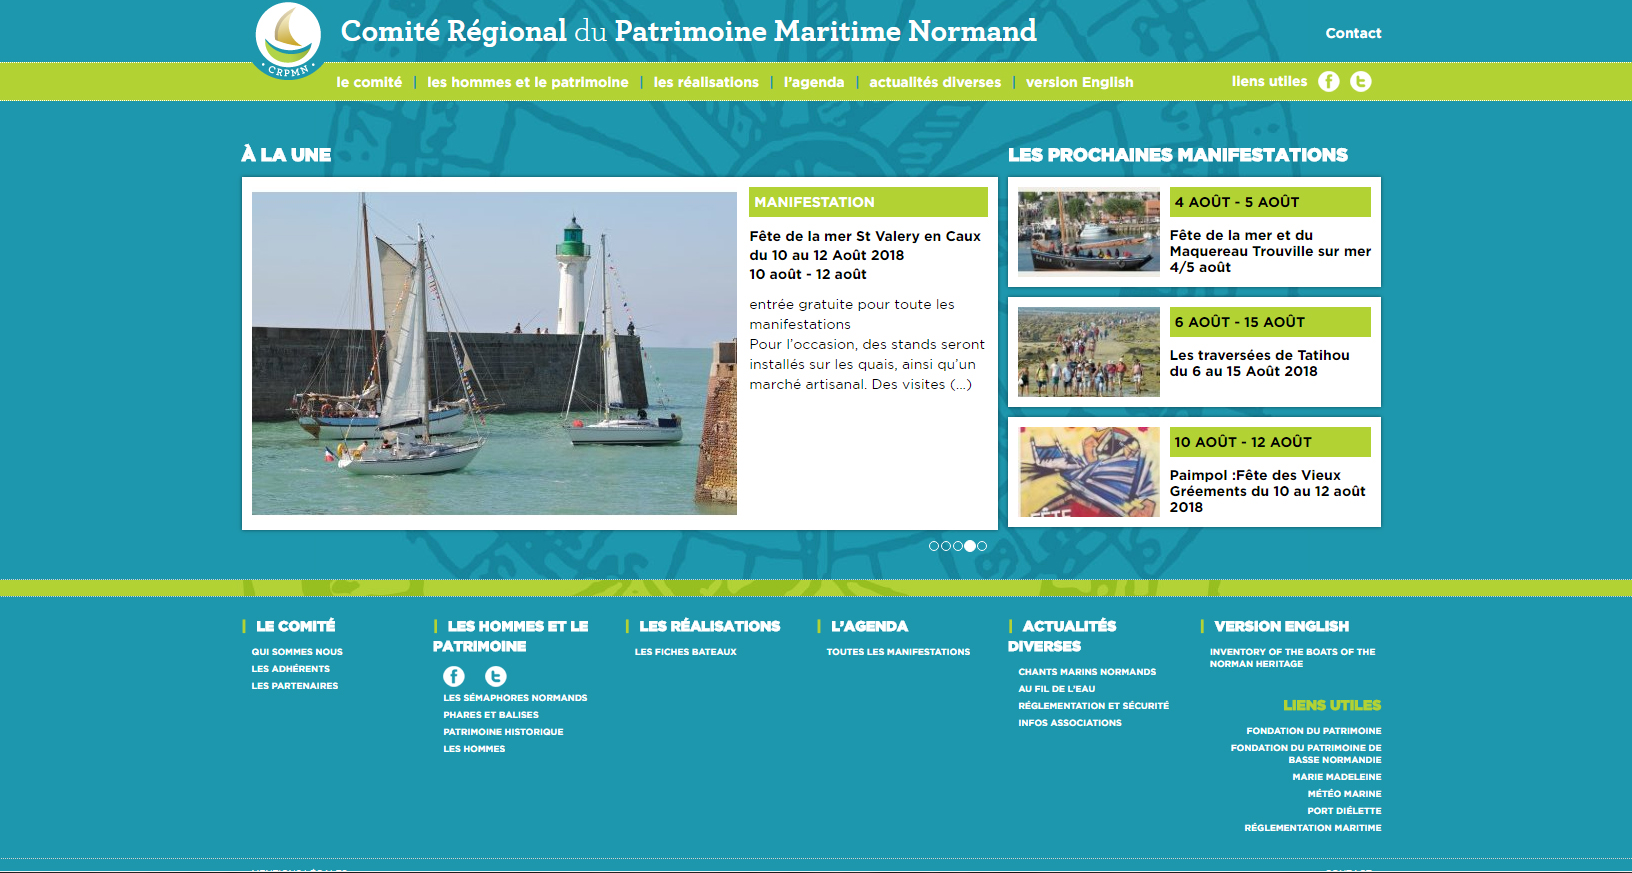The width and height of the screenshot is (1632, 873).
Task: Open footer link 'LES ADHÉRENTS'
Action: click(290, 669)
